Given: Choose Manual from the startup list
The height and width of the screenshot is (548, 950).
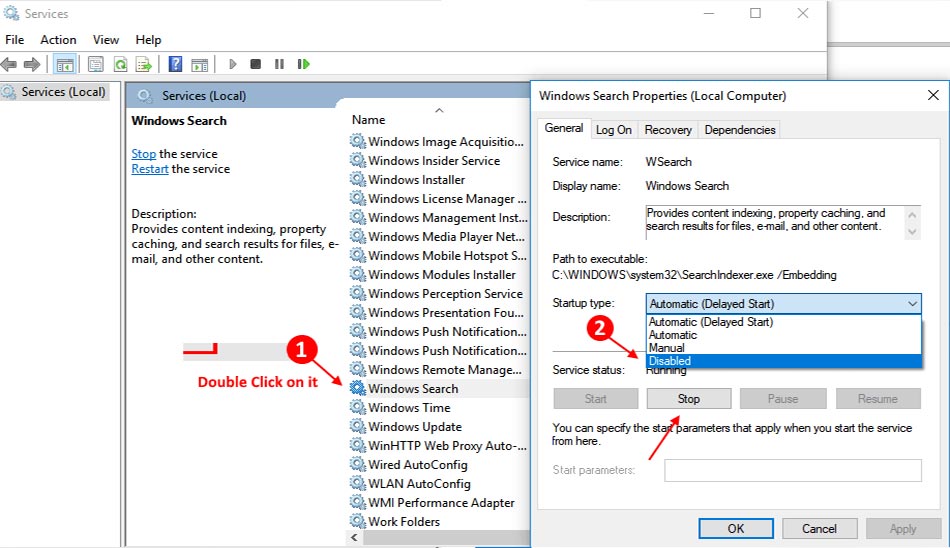Looking at the screenshot, I should 783,348.
